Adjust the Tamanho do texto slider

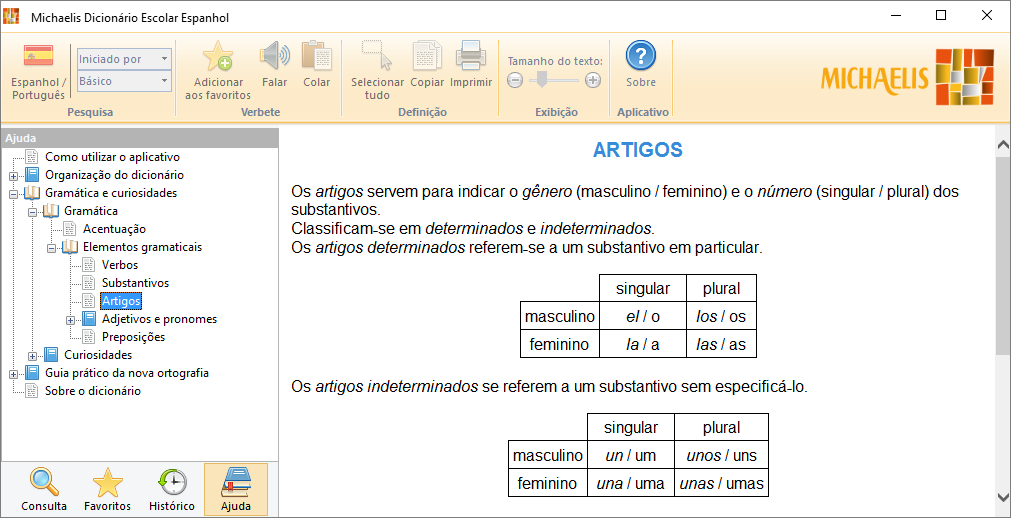pyautogui.click(x=542, y=80)
